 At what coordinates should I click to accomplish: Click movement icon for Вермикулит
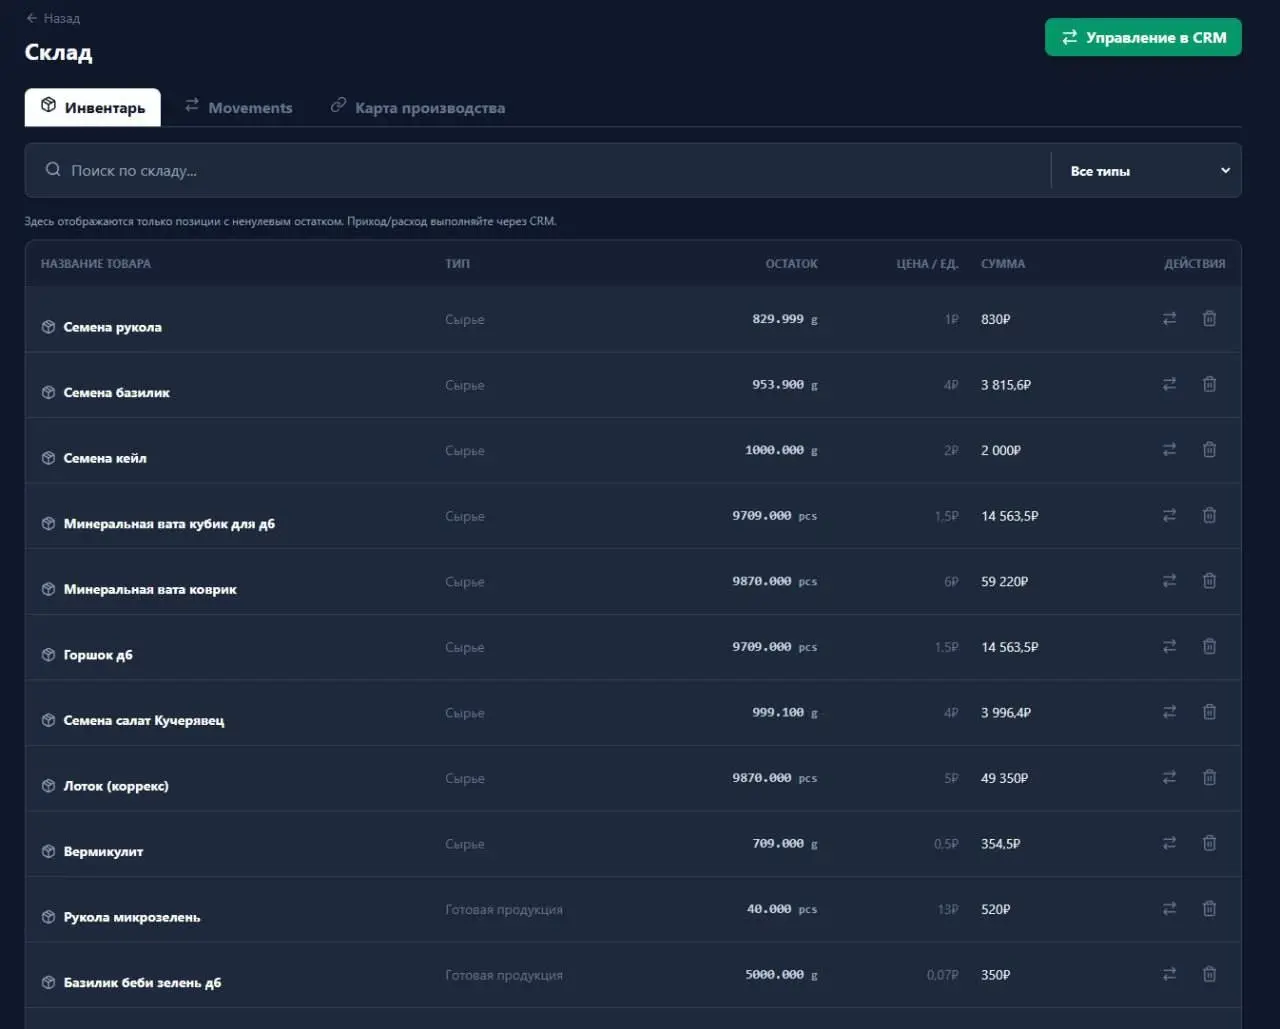1169,843
